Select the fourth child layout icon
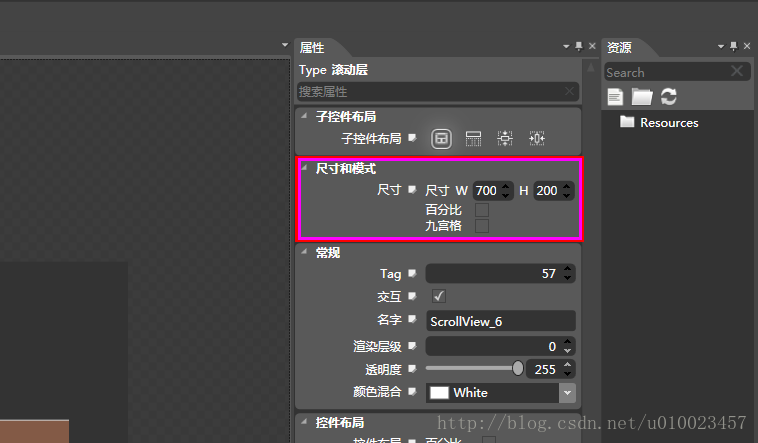 (x=537, y=139)
